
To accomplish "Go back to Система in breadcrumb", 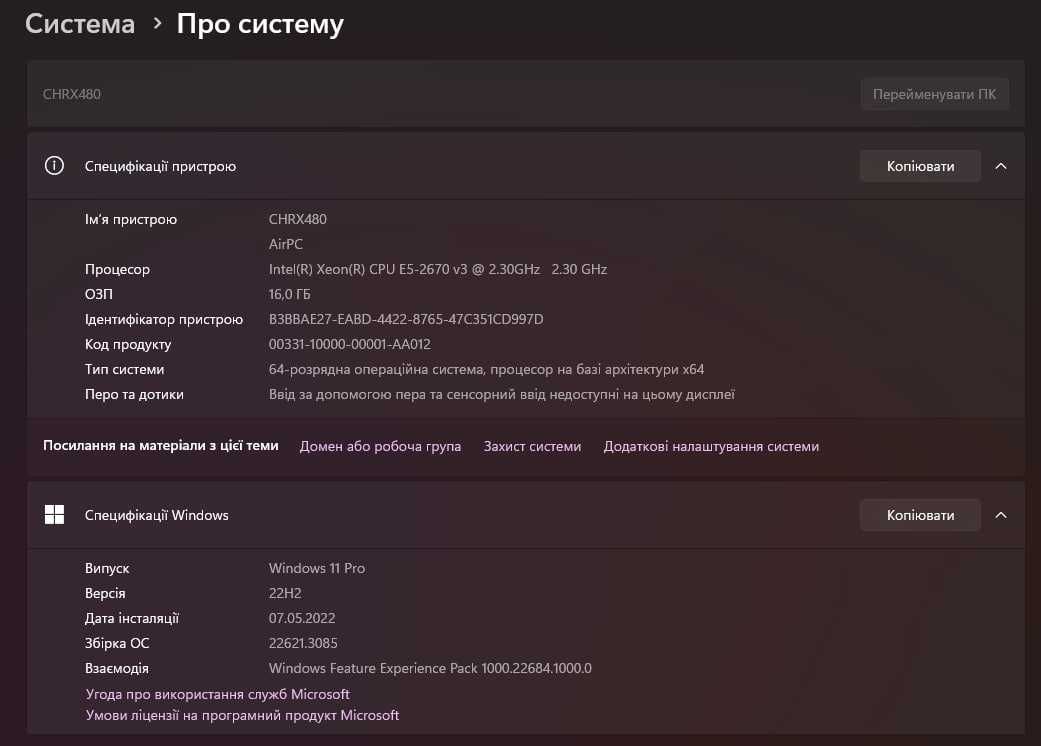I will click(80, 24).
